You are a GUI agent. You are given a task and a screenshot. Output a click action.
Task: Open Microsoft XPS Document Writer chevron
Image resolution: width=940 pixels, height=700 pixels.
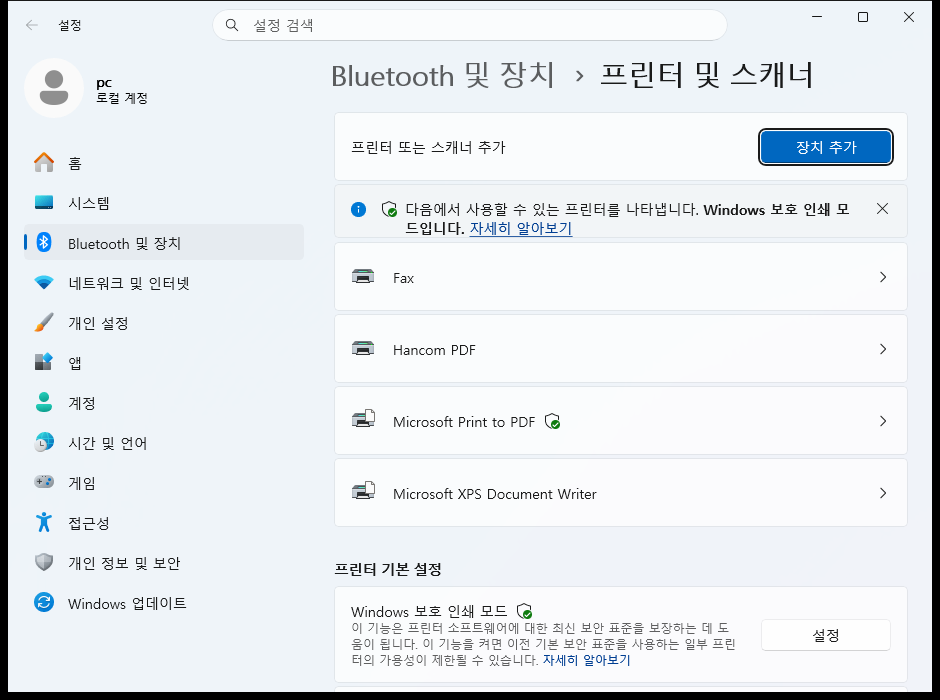(882, 493)
